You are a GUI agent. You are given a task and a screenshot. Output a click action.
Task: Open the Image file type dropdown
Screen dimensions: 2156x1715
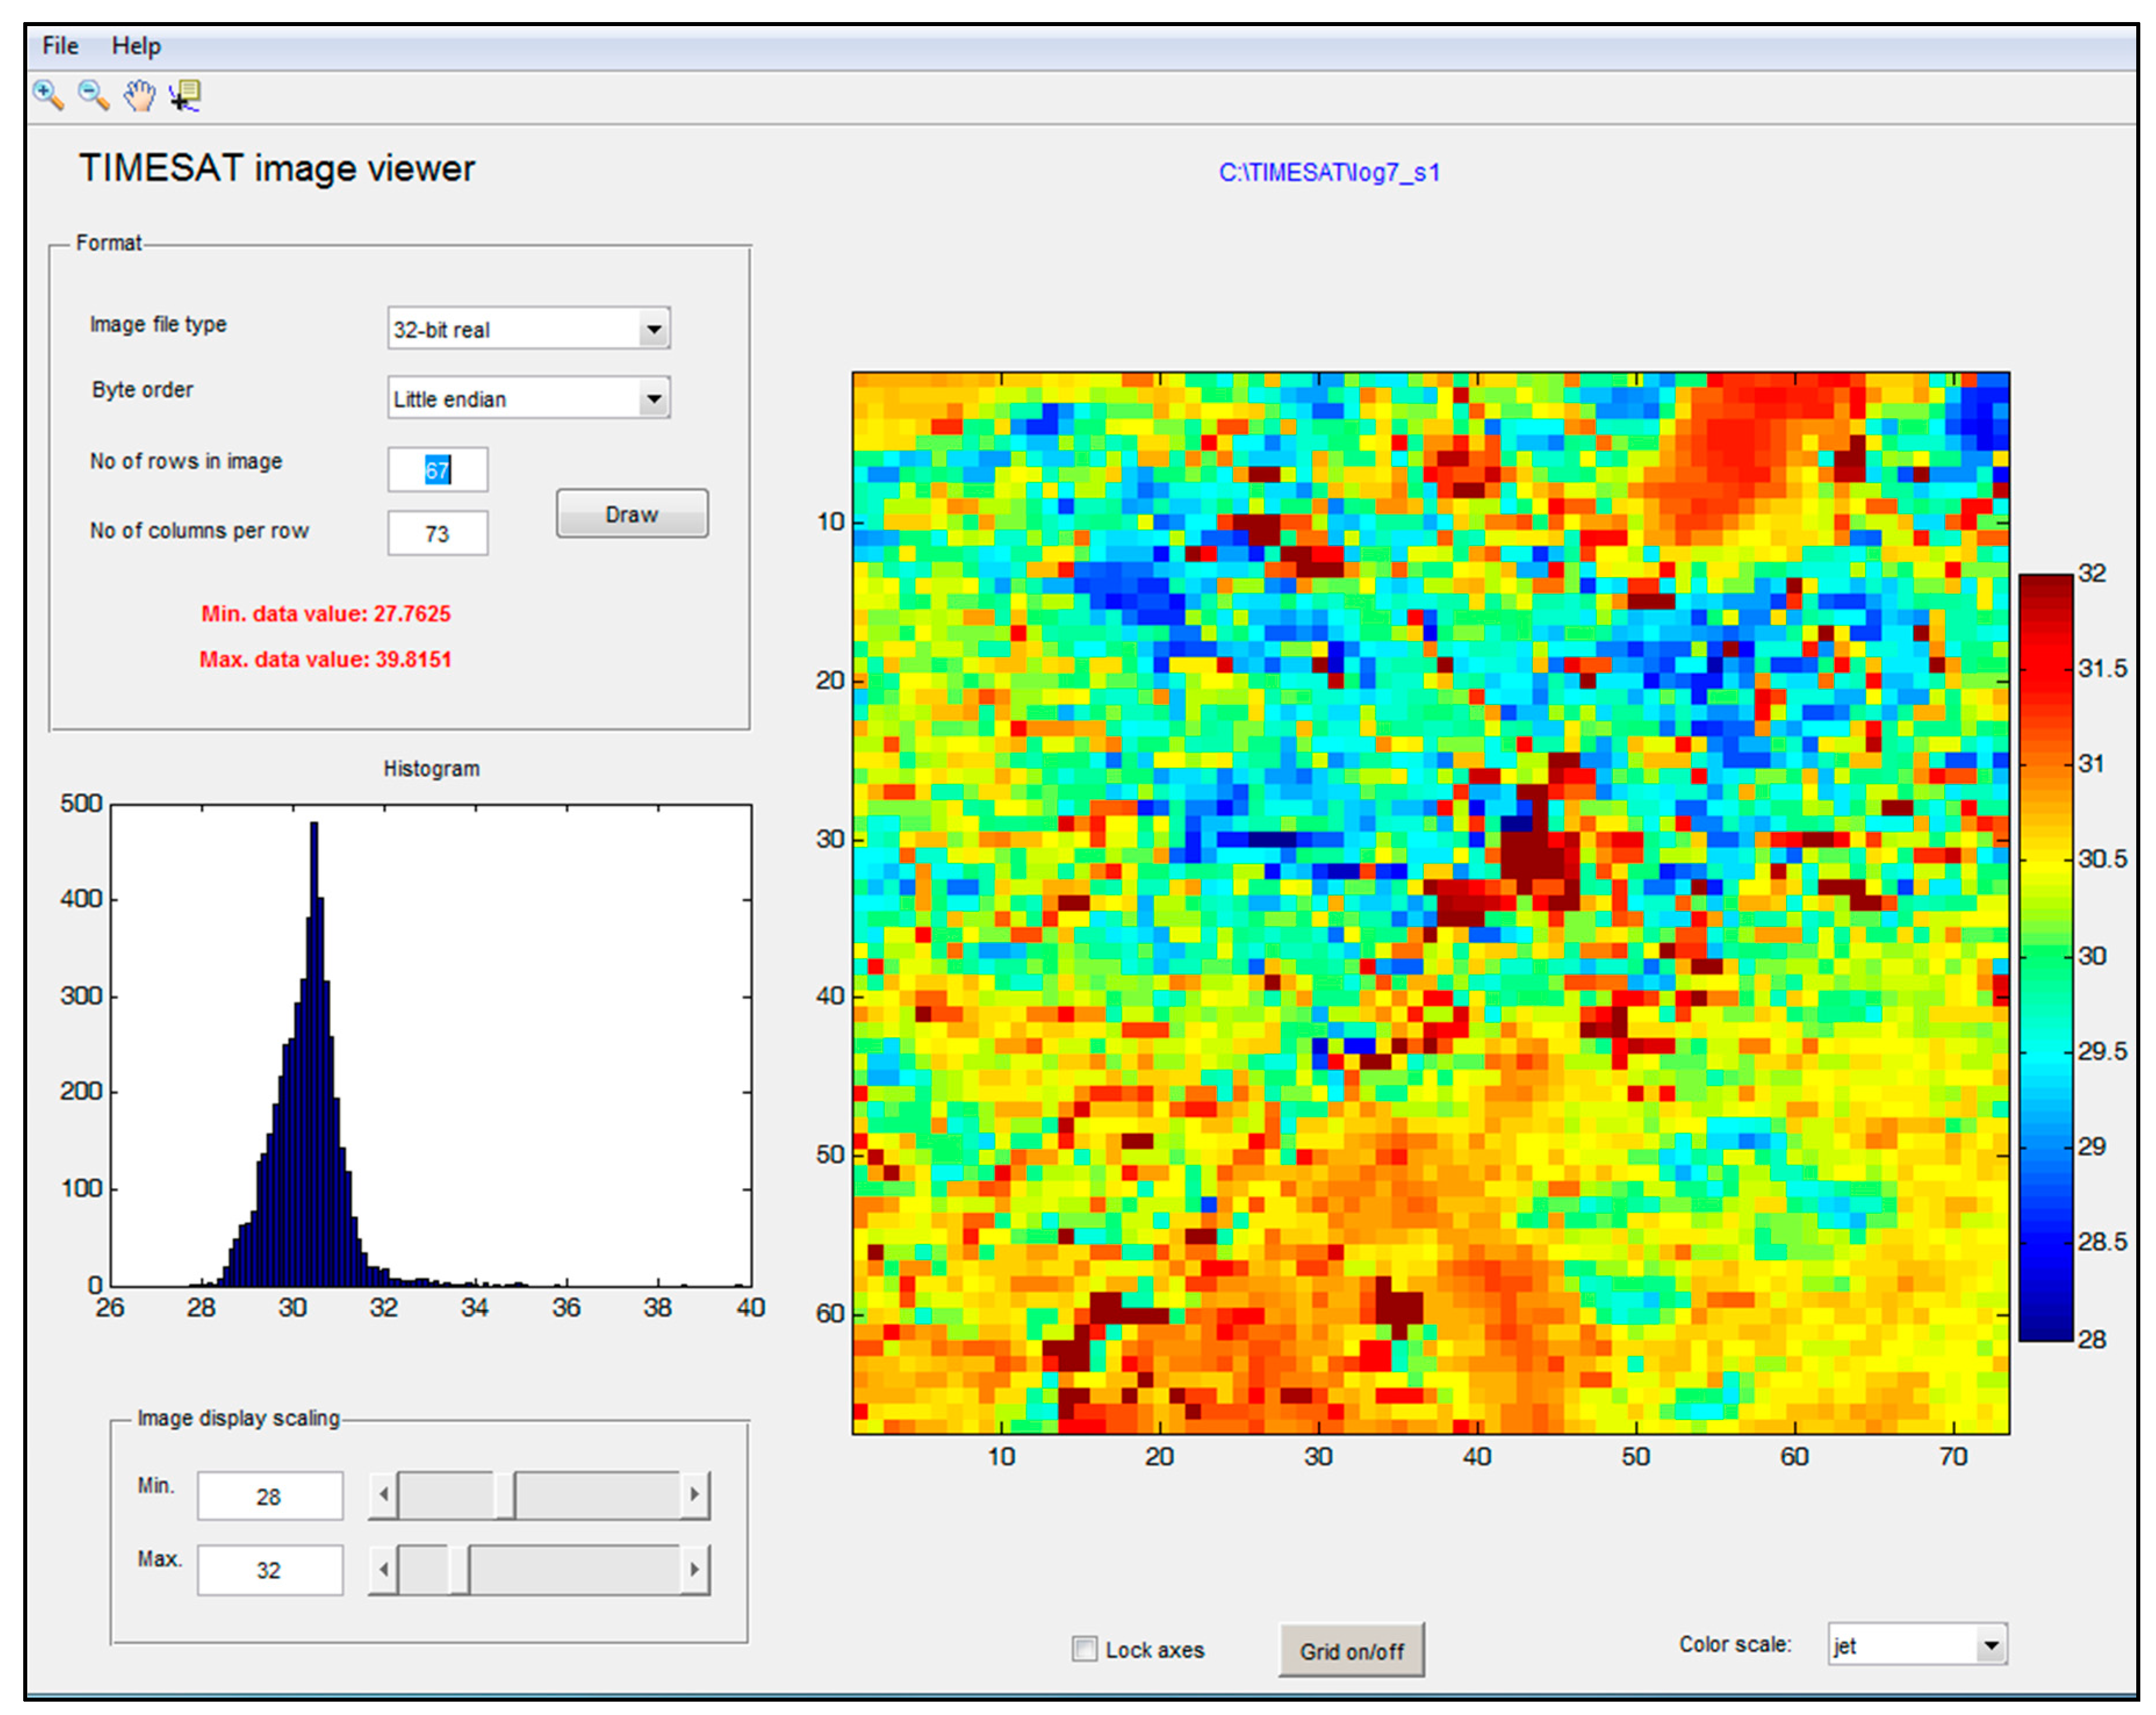point(653,329)
